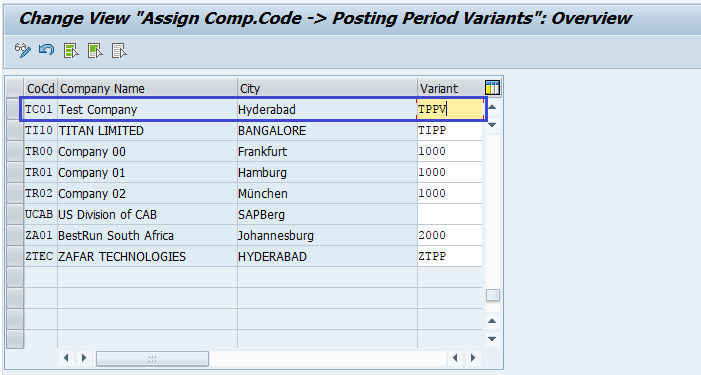
Task: Click the 'UCAB' company code cell
Action: point(41,215)
